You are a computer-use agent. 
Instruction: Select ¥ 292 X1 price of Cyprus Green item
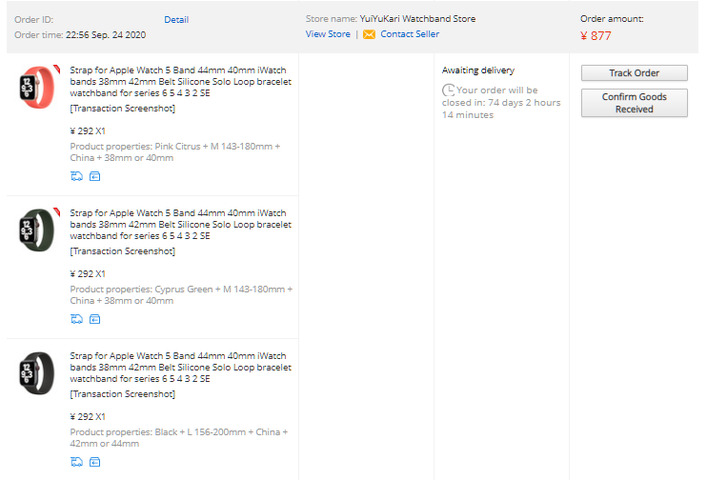pos(87,274)
